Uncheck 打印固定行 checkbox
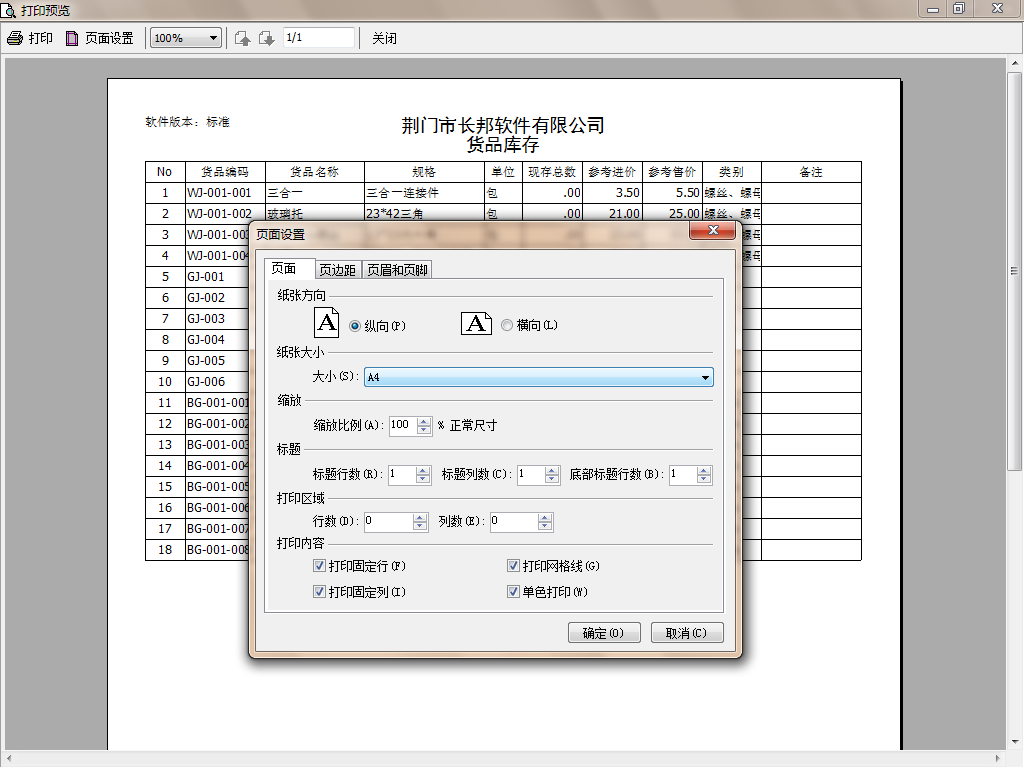This screenshot has height=768, width=1024. 319,566
